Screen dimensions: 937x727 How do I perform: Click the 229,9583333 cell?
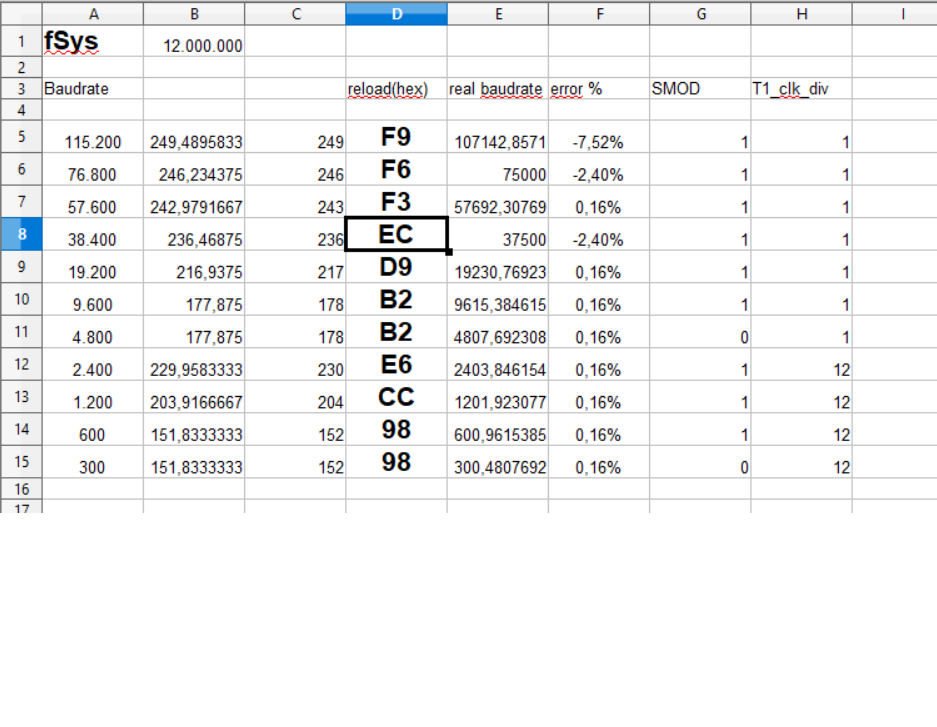tap(194, 364)
